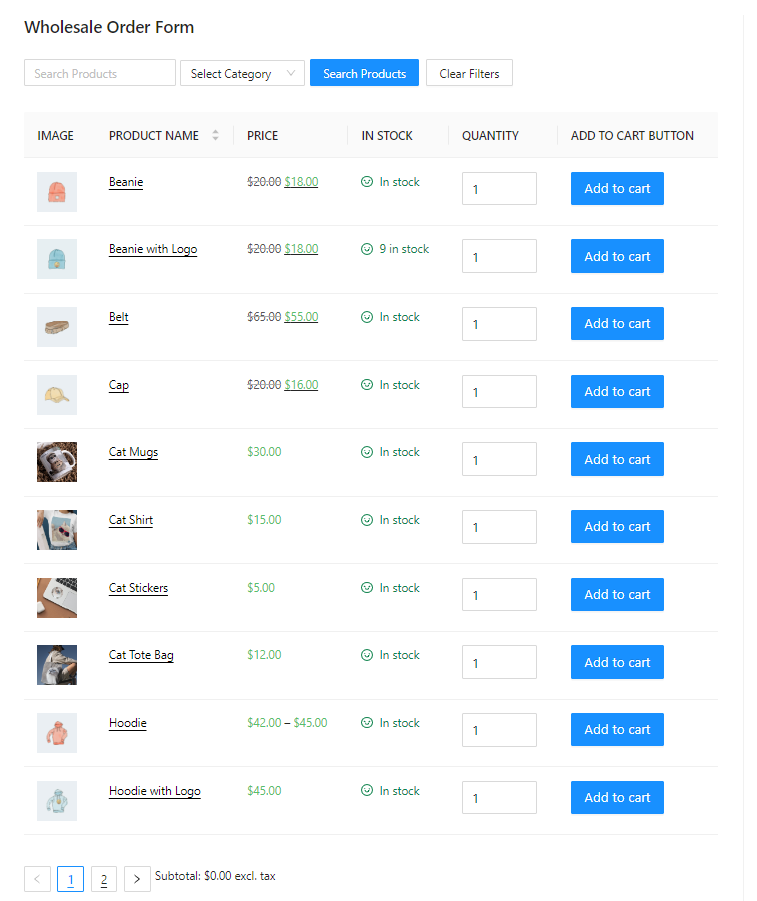757x901 pixels.
Task: Click the next page arrow icon
Action: pyautogui.click(x=137, y=879)
